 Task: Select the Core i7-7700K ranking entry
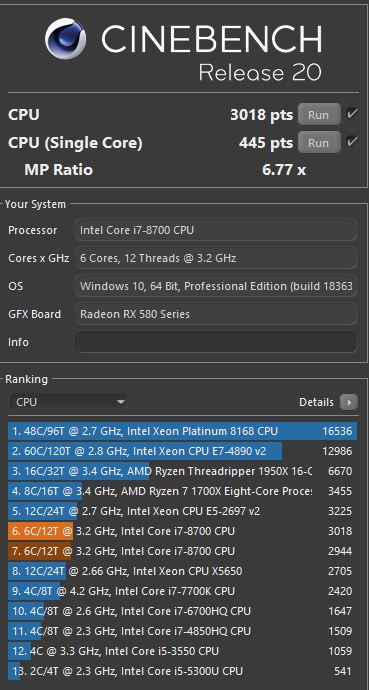tap(183, 591)
